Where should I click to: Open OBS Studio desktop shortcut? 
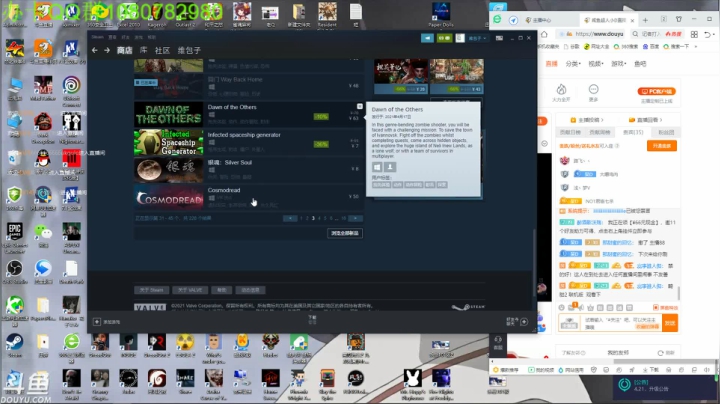point(14,271)
